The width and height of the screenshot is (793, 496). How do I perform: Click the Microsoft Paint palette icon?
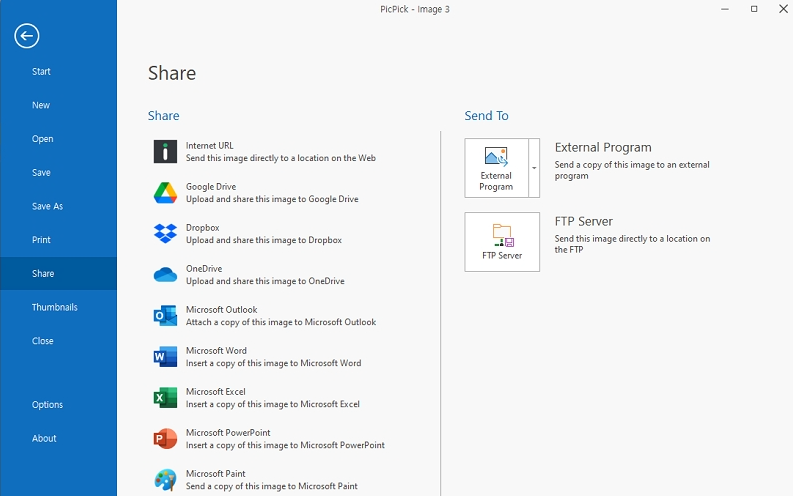[x=165, y=479]
